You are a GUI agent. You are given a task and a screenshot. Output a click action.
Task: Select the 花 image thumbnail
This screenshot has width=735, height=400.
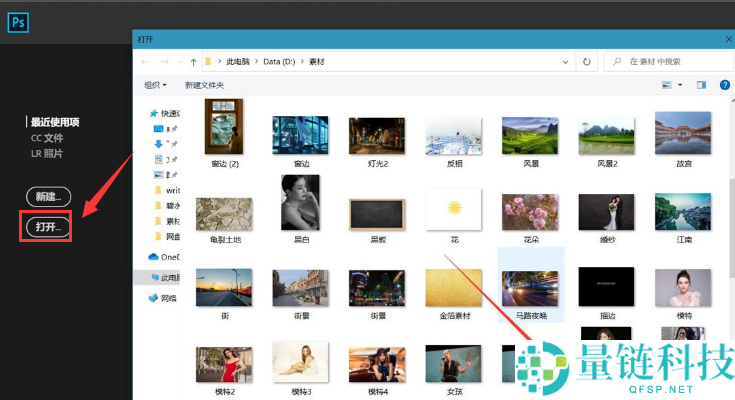[453, 210]
